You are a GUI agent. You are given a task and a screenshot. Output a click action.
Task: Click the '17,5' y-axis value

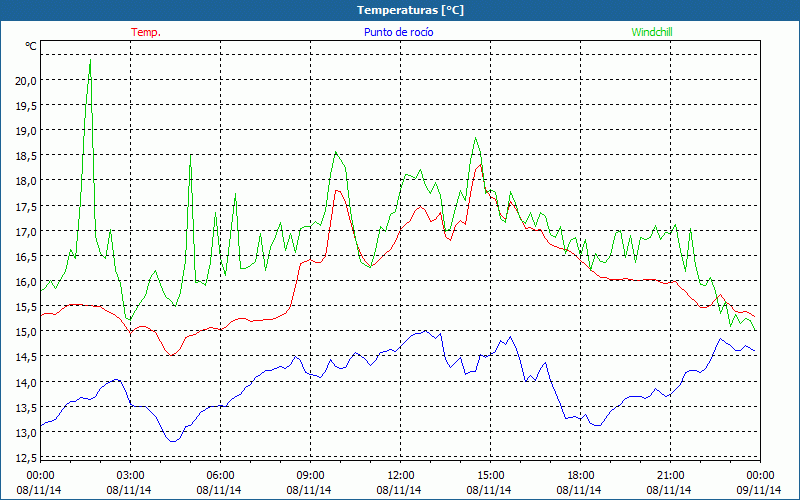point(26,206)
